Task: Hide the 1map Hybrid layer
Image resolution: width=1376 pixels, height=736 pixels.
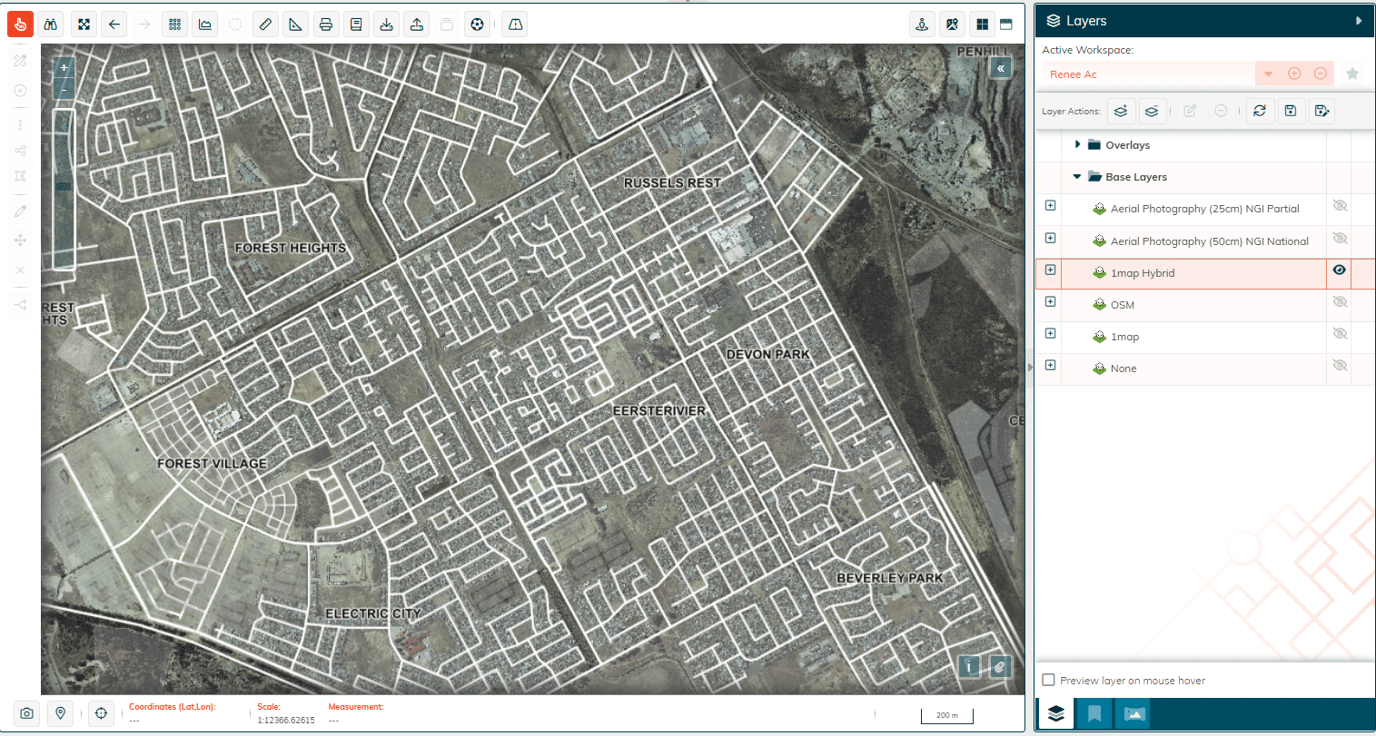Action: coord(1339,270)
